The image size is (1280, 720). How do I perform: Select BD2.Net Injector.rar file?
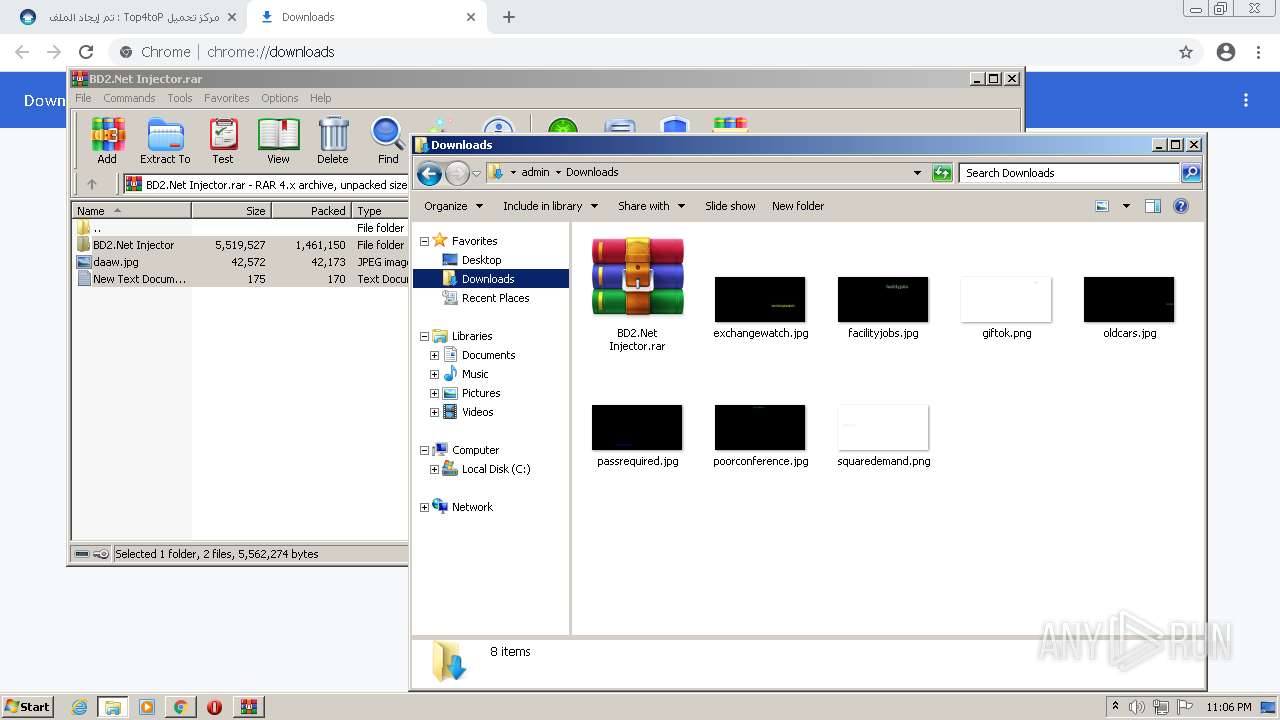(x=637, y=294)
